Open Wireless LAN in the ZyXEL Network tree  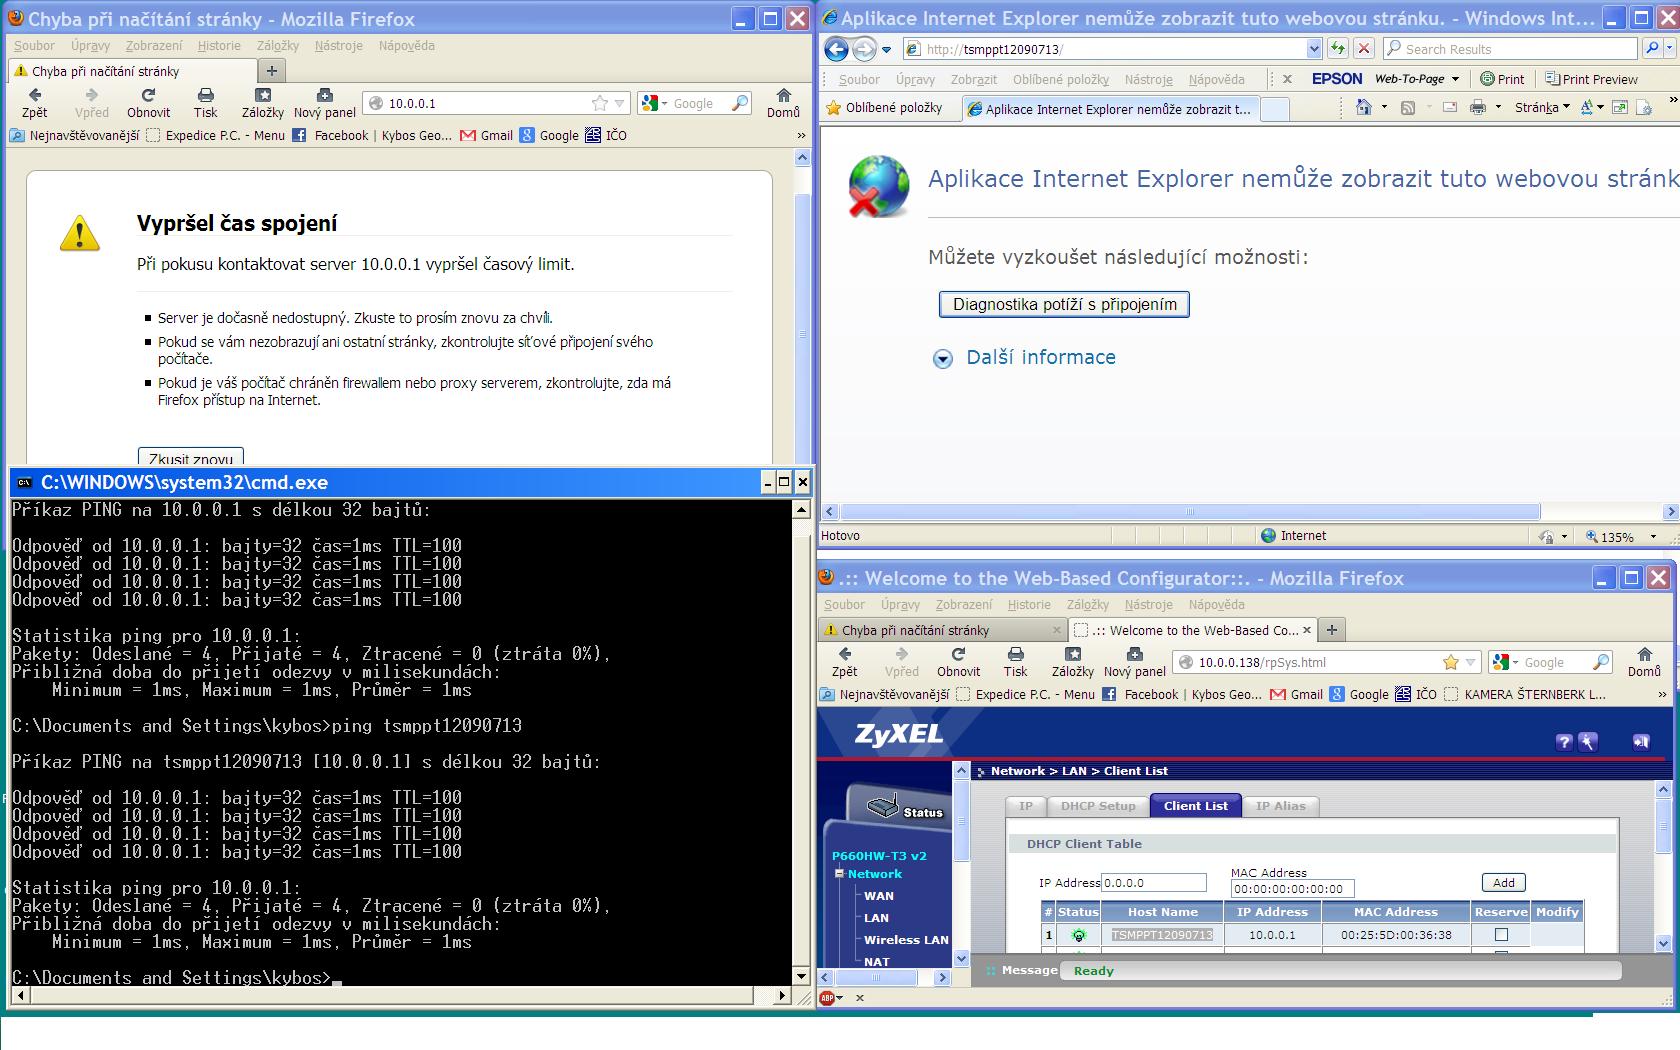point(906,940)
